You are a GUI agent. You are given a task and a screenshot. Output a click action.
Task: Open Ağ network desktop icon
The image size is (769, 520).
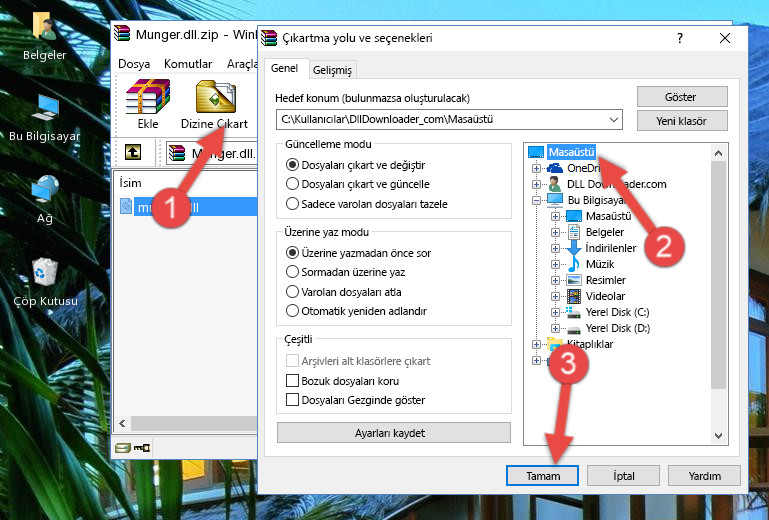pos(44,199)
